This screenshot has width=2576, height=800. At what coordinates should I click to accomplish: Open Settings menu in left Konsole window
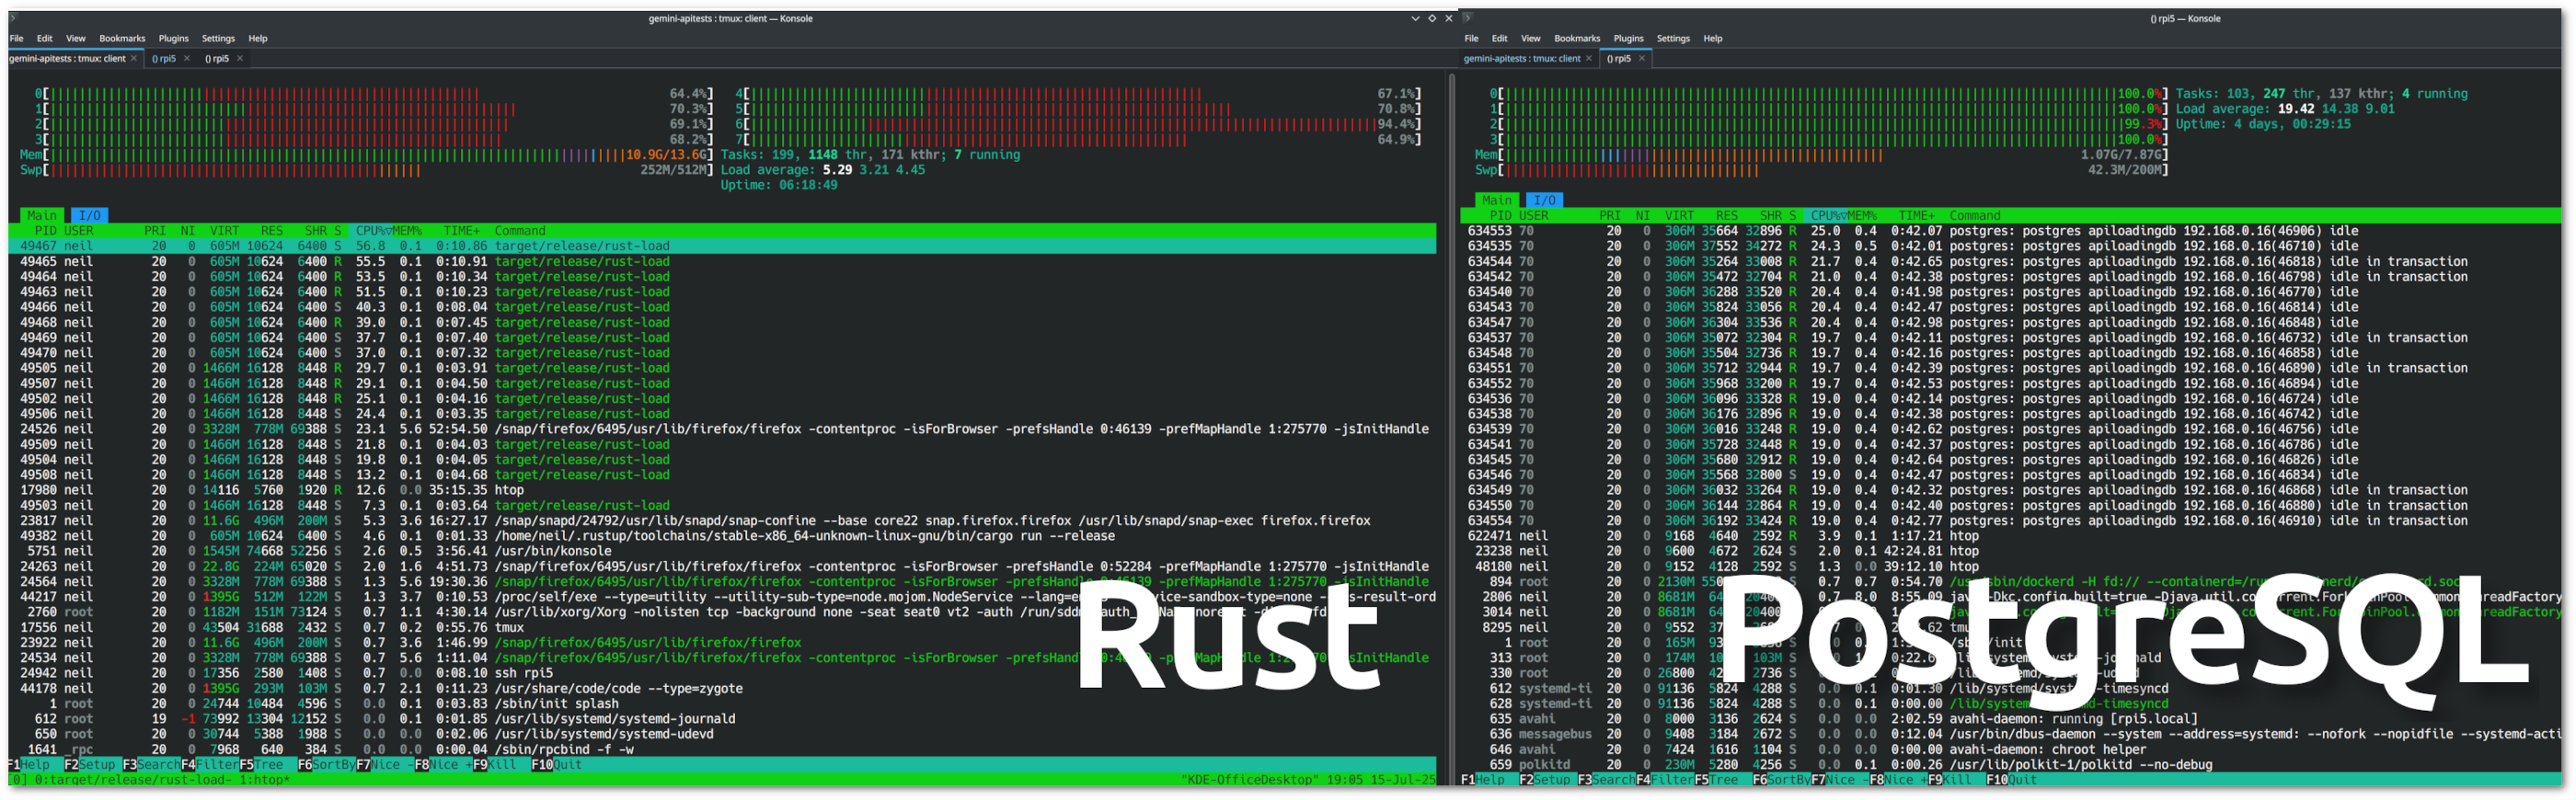pos(218,38)
